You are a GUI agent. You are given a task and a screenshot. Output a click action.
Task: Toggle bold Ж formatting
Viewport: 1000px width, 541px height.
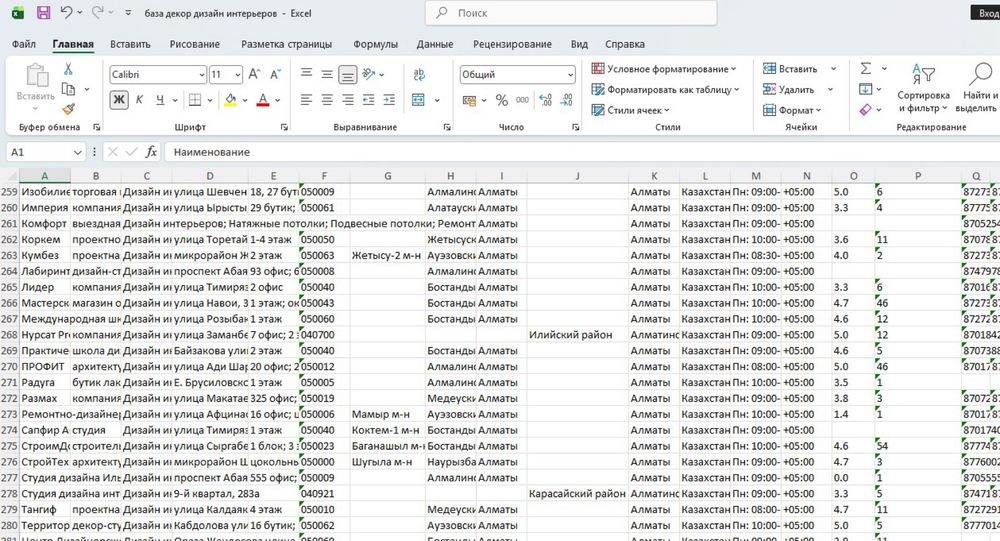pos(119,100)
